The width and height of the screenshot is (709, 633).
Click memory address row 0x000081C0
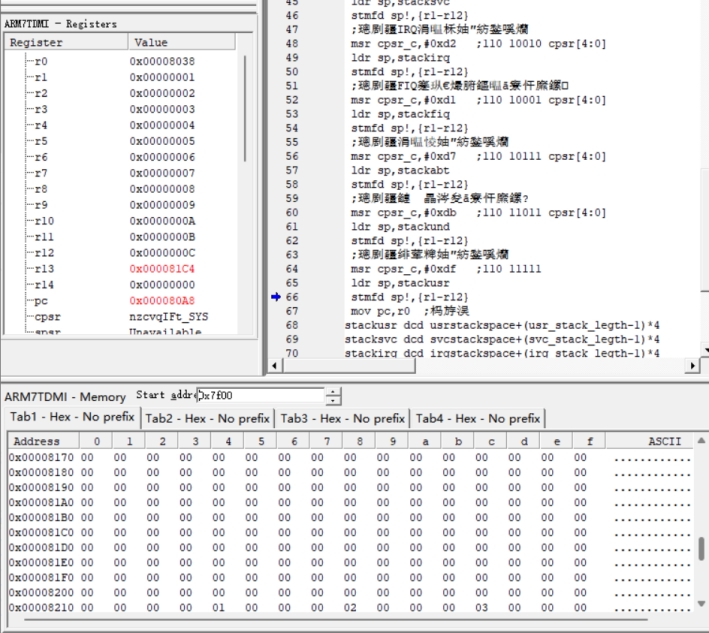click(41, 533)
